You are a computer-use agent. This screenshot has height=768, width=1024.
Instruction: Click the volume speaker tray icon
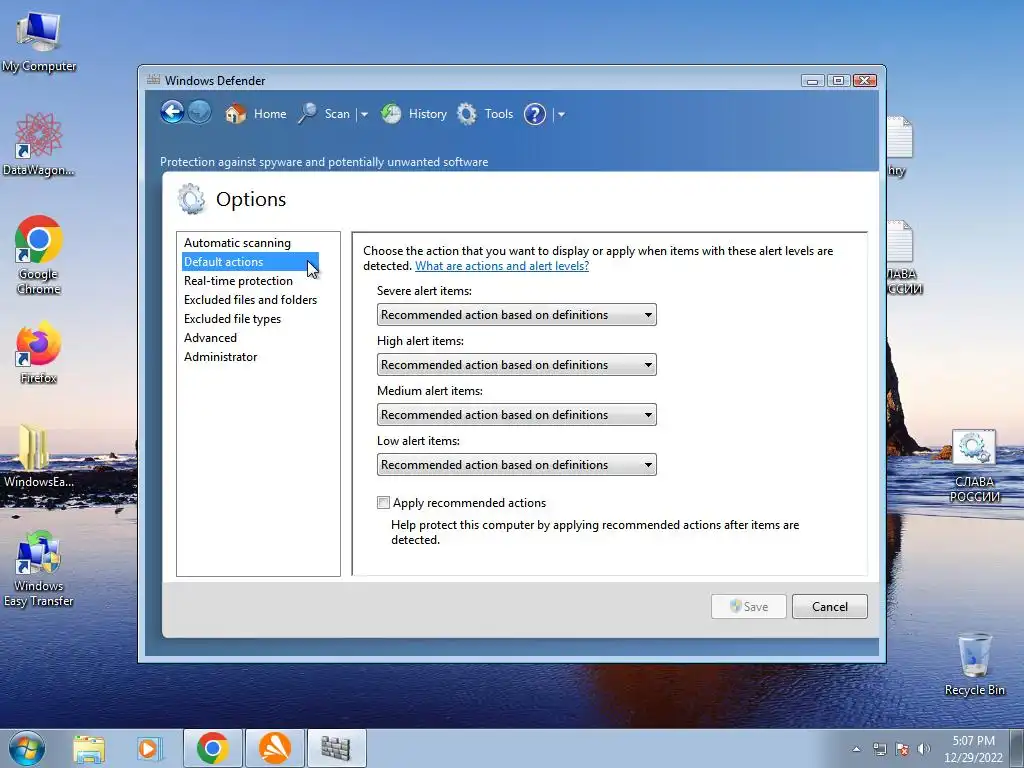coord(923,749)
